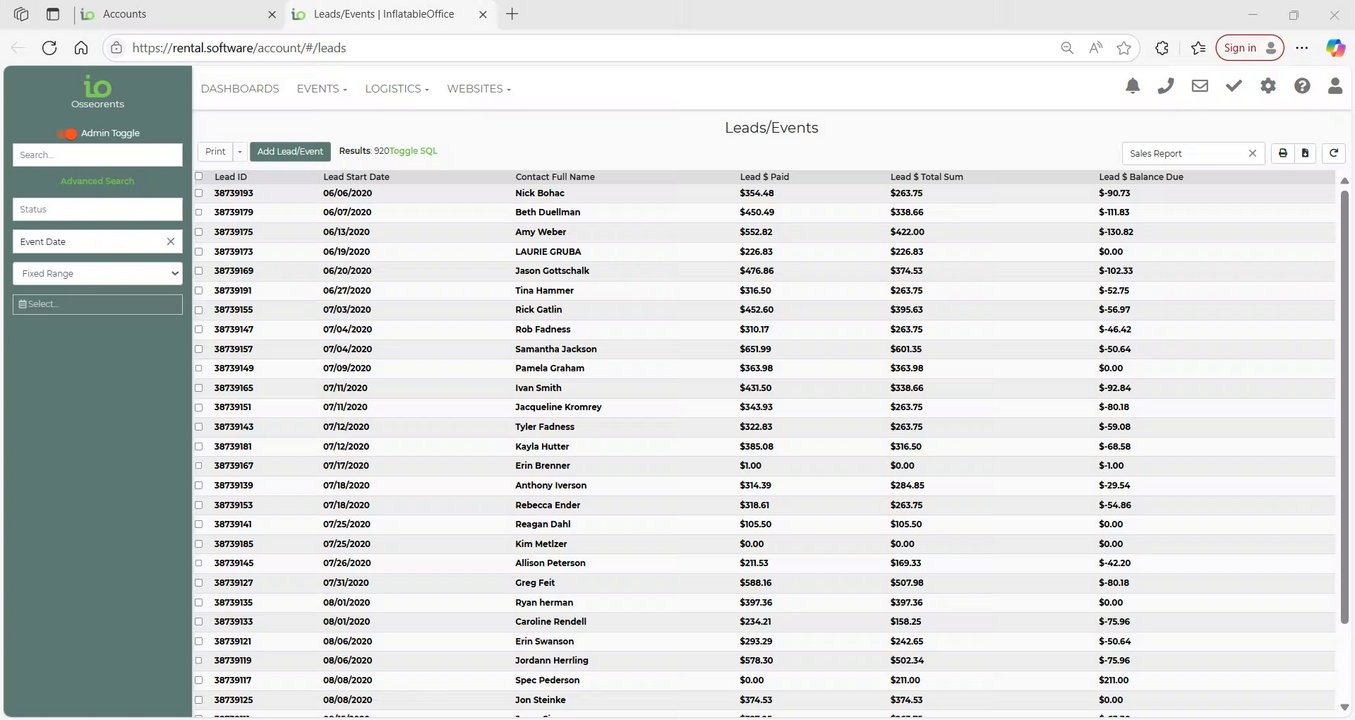Screen dimensions: 1355x720
Task: Open the envelope messages icon
Action: pos(1200,87)
